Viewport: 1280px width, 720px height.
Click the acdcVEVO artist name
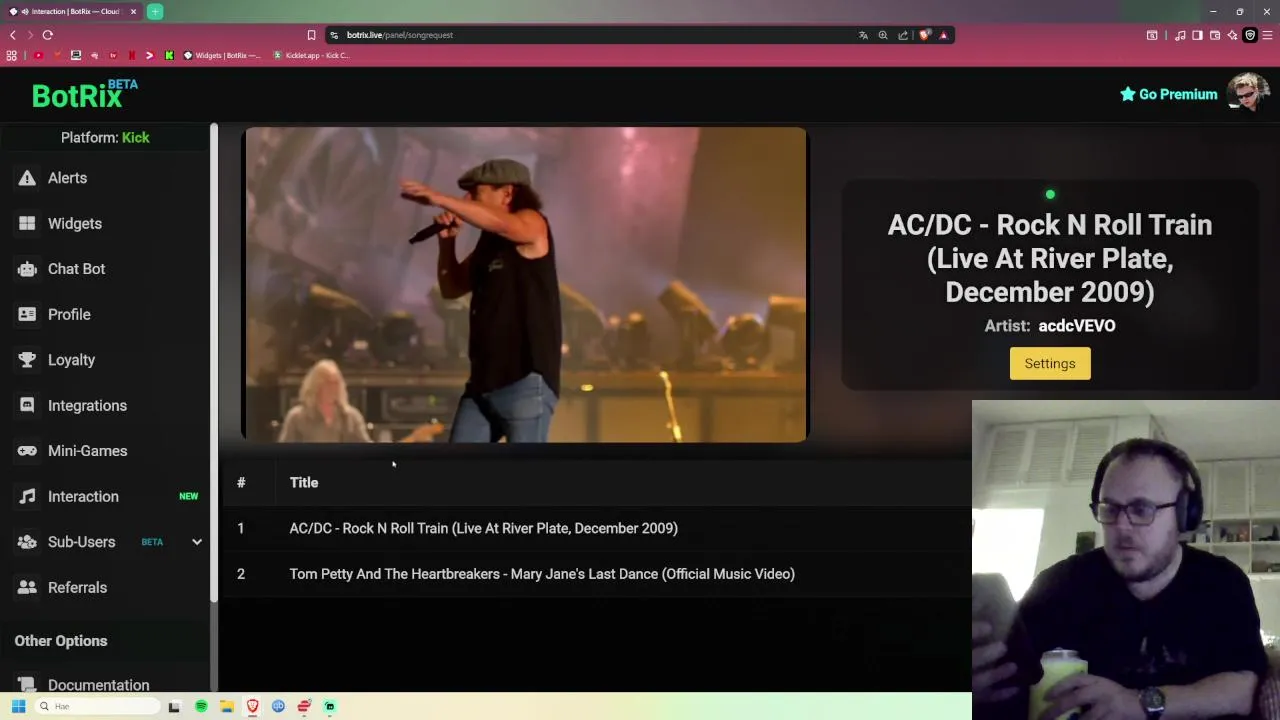coord(1077,326)
